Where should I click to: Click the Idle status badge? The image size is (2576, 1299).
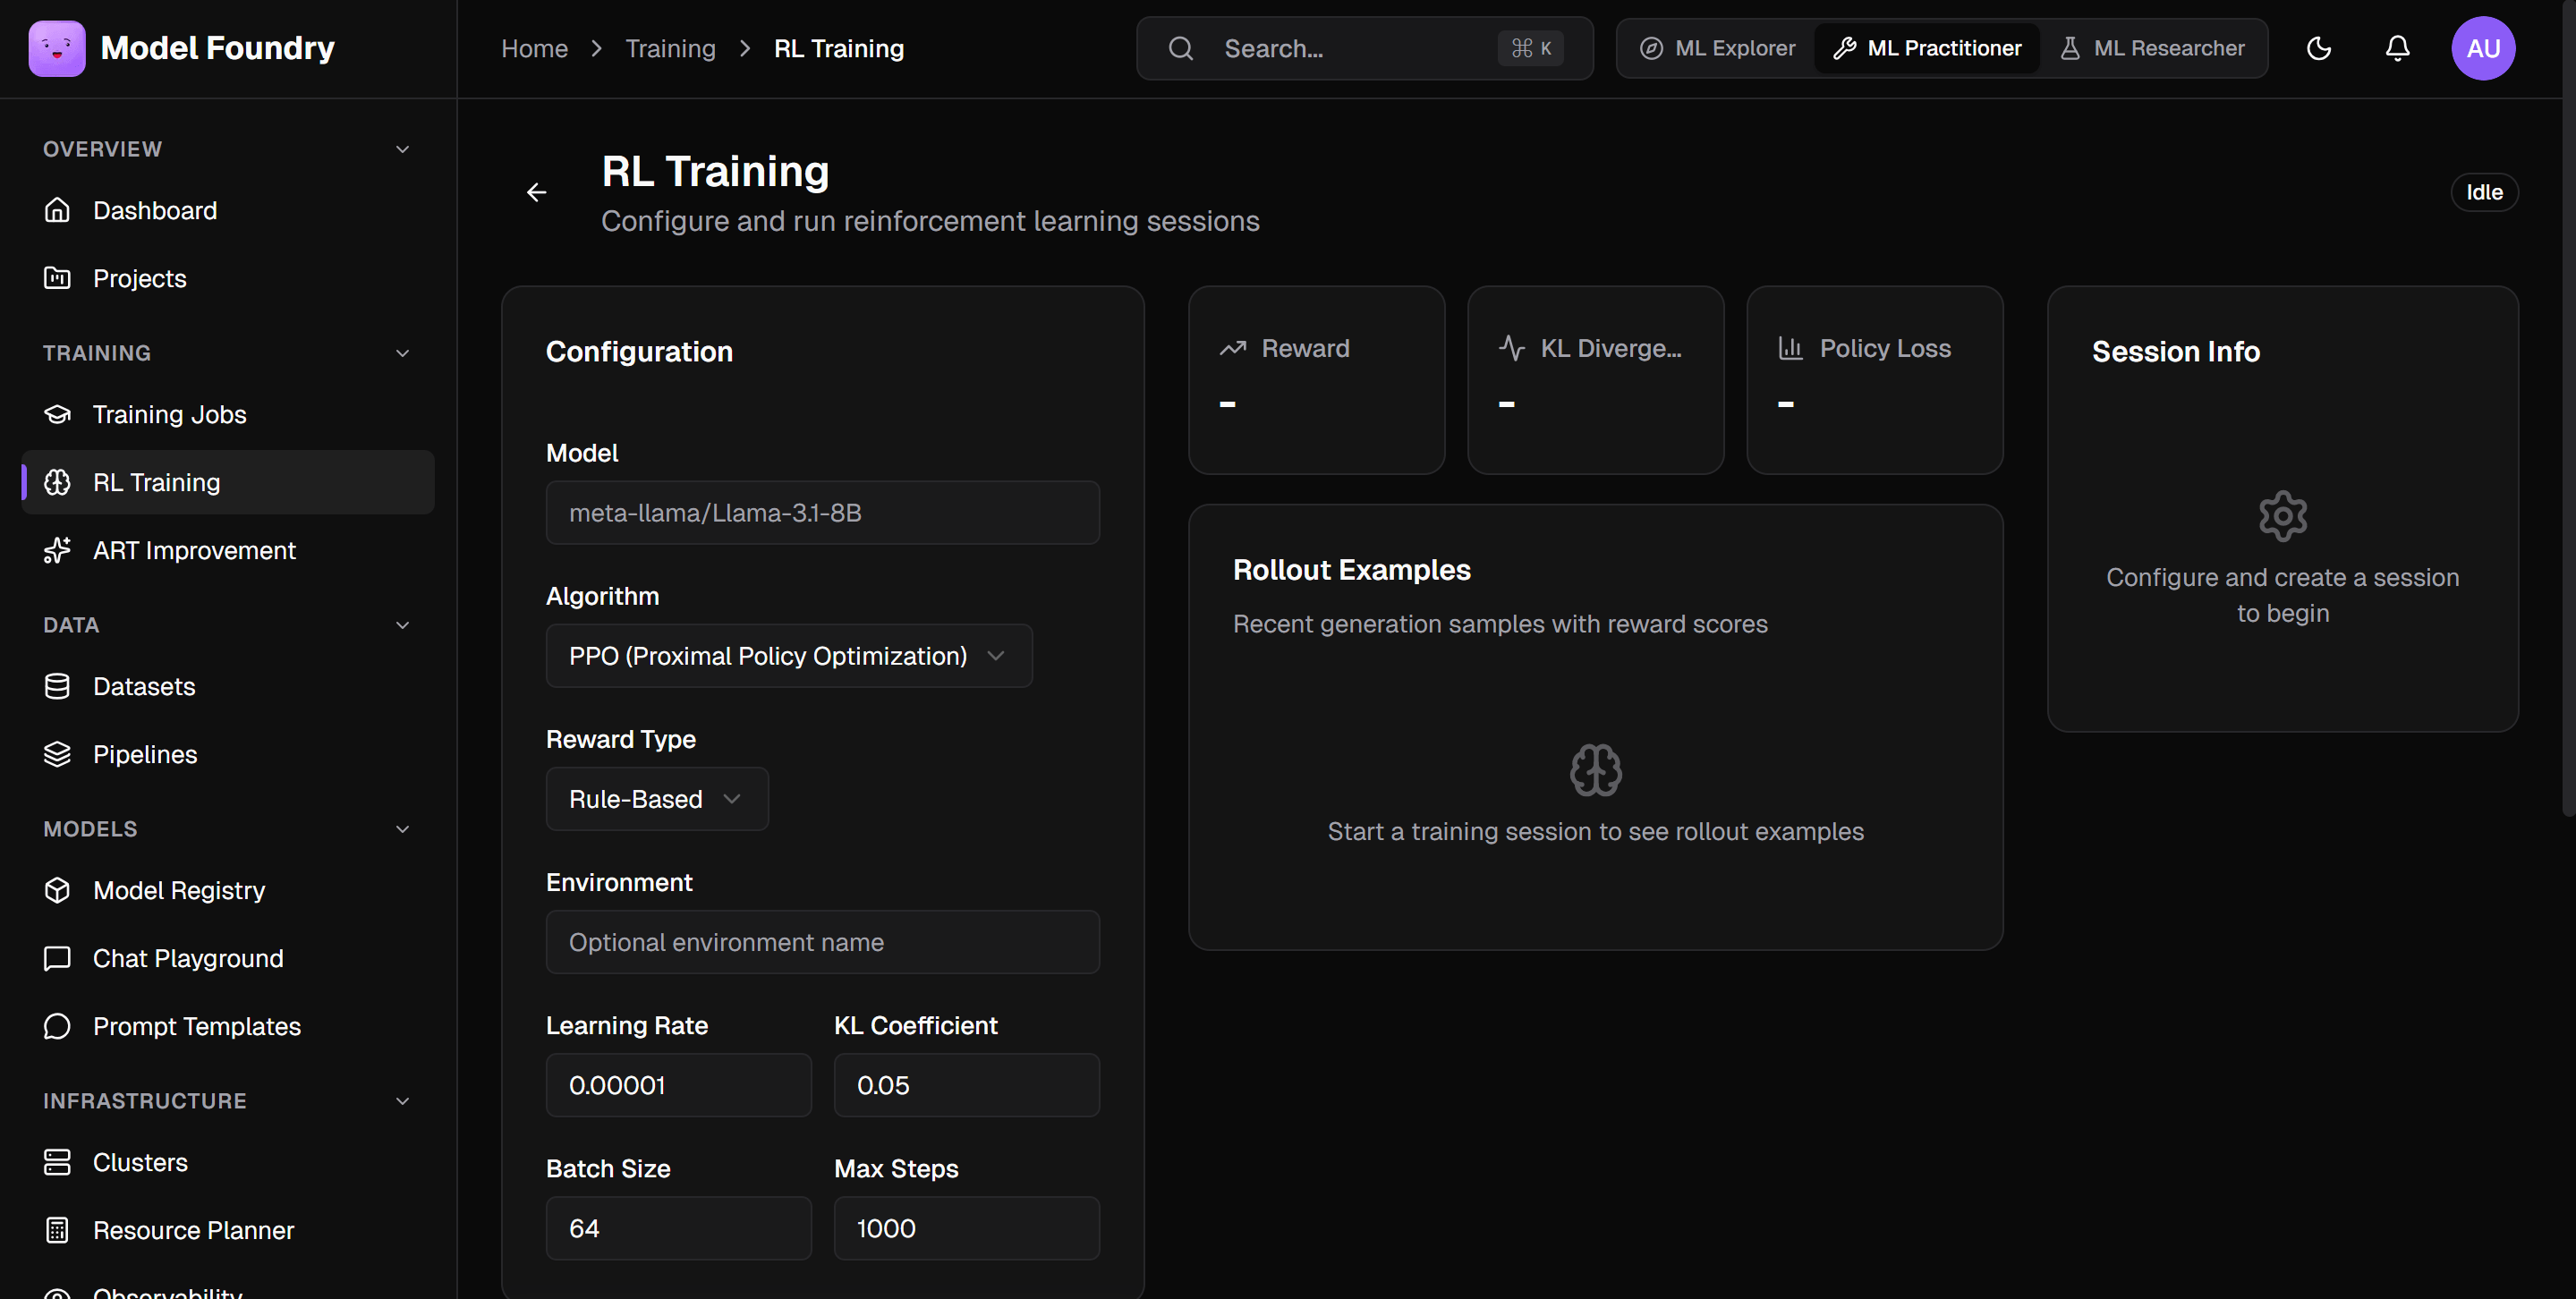click(x=2484, y=192)
